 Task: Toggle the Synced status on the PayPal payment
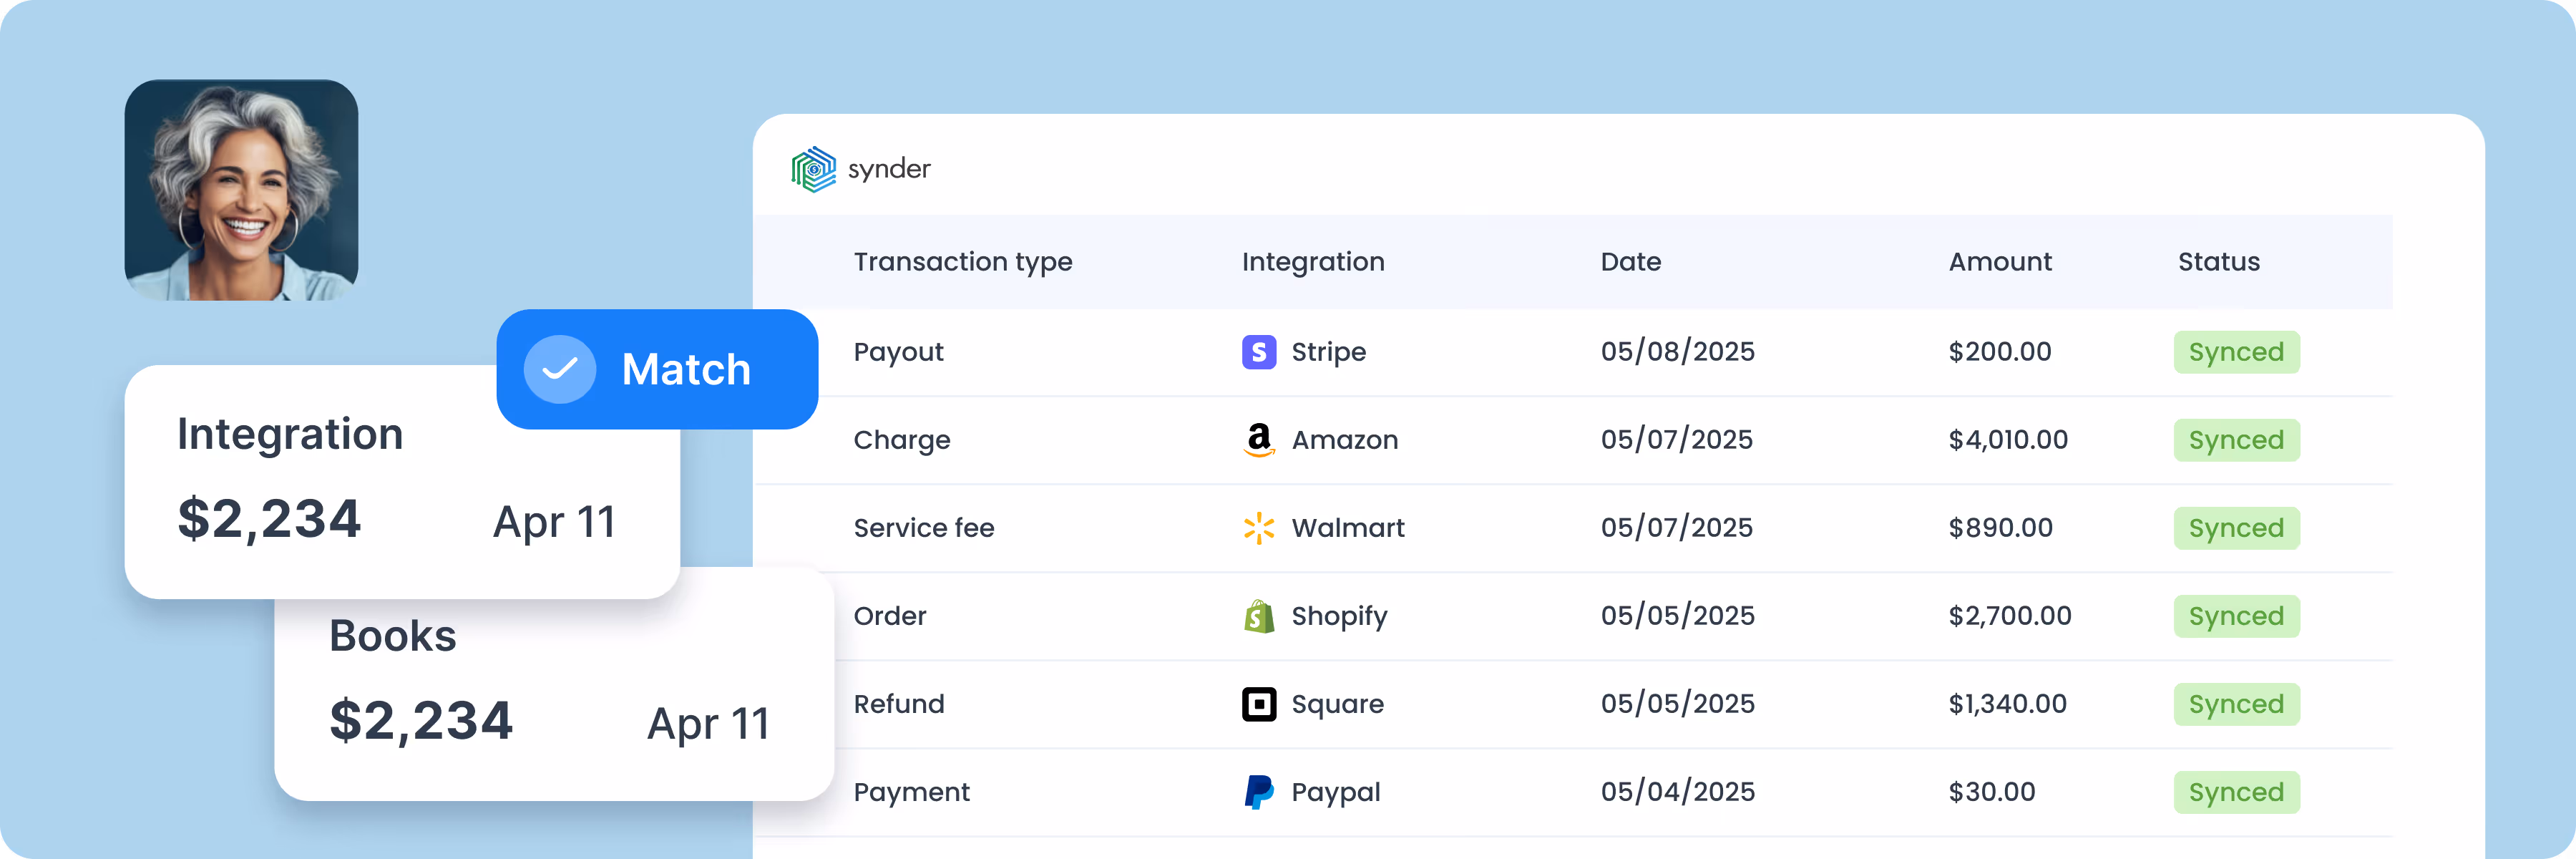(x=2236, y=791)
